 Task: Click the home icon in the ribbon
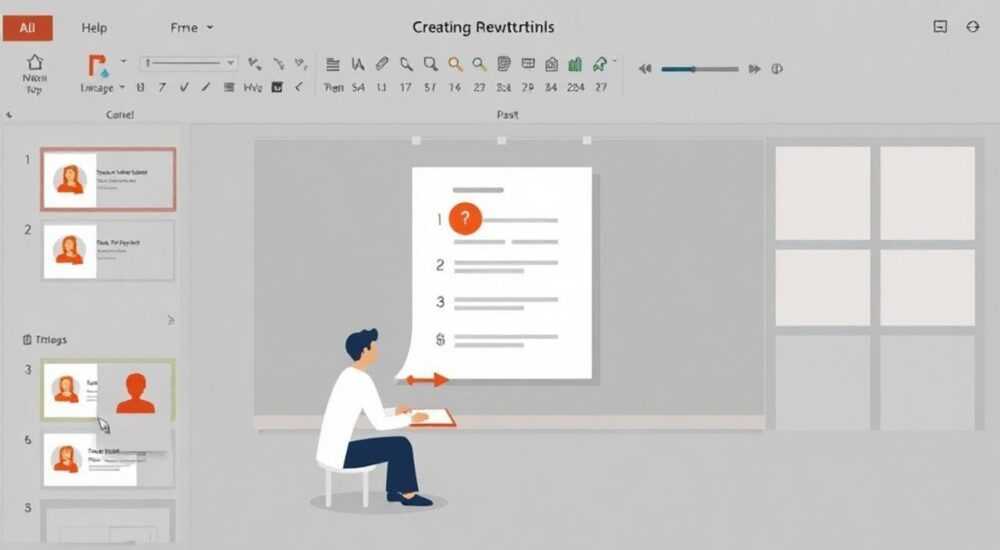pyautogui.click(x=34, y=62)
